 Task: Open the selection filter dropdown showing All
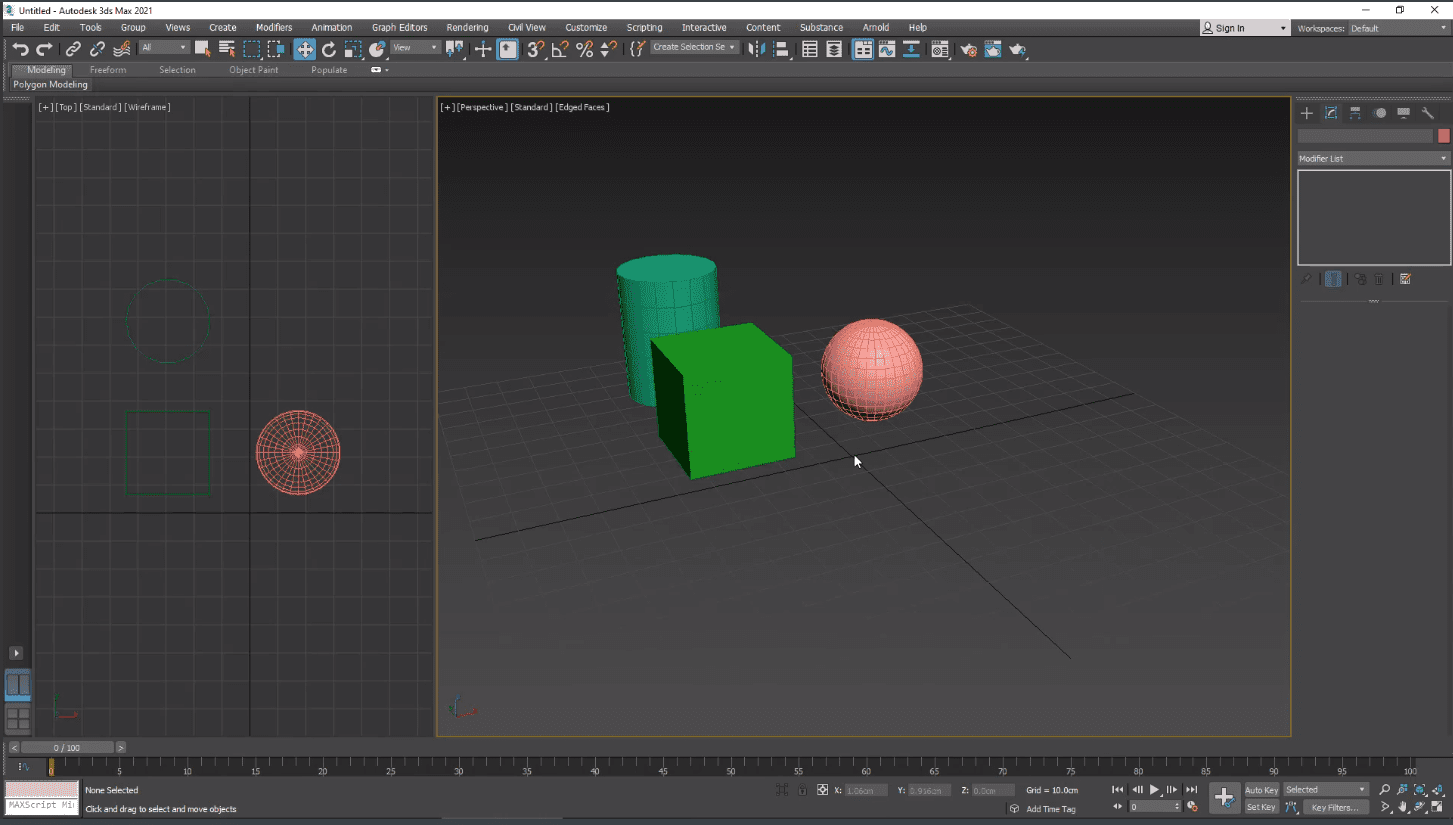(165, 46)
